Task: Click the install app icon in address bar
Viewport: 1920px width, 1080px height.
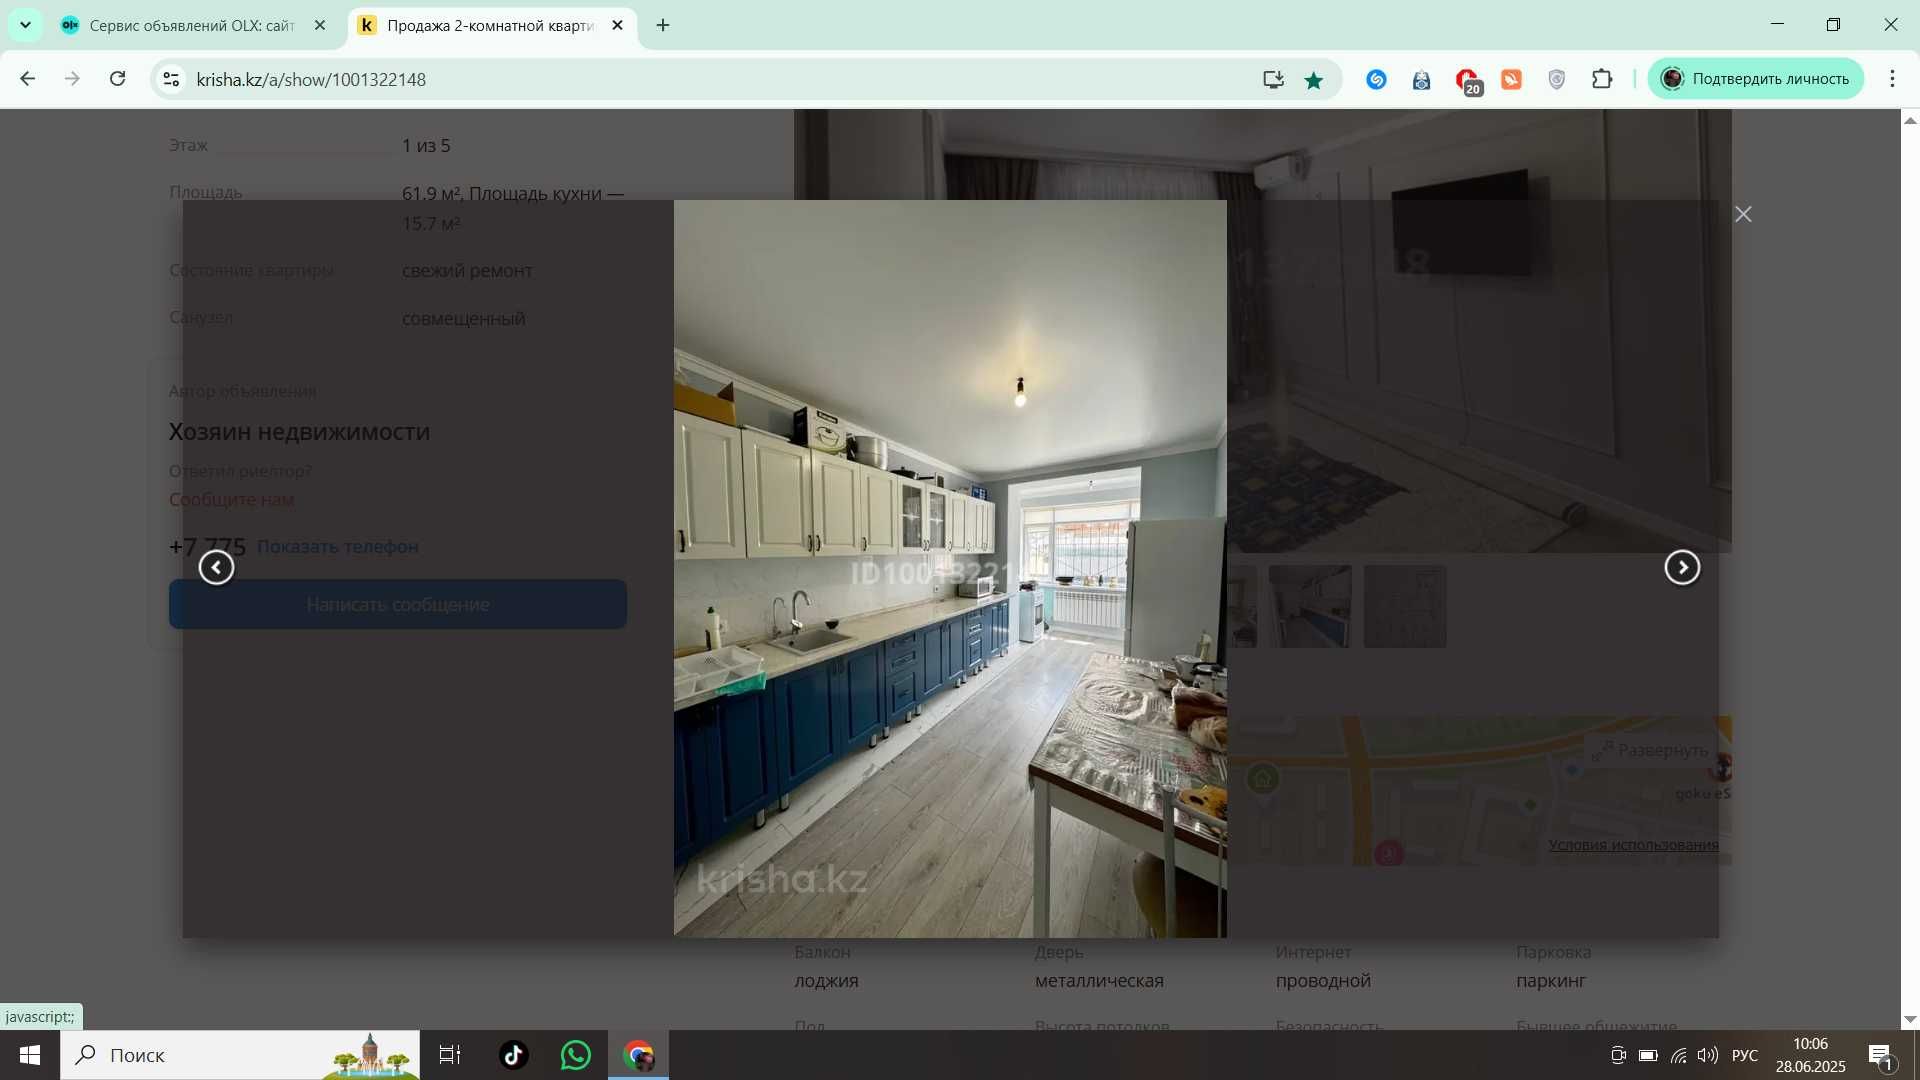Action: point(1273,79)
